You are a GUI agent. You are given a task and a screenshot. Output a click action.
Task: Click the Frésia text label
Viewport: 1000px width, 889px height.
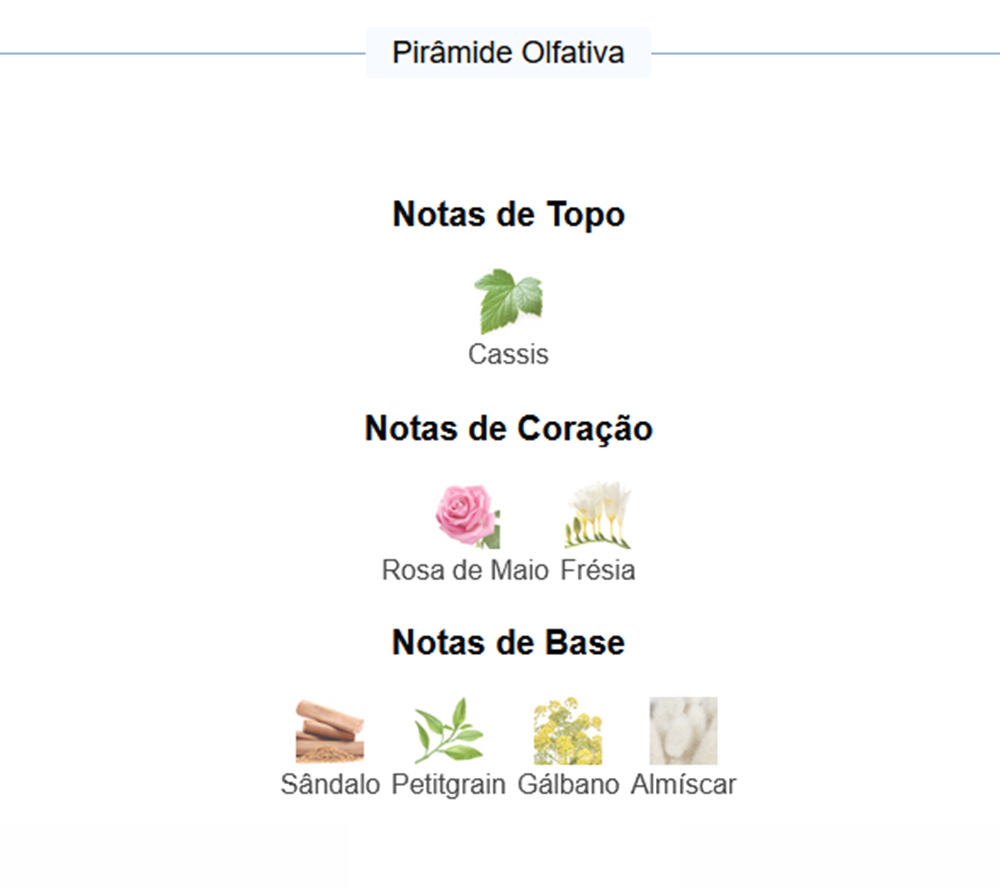tap(598, 570)
